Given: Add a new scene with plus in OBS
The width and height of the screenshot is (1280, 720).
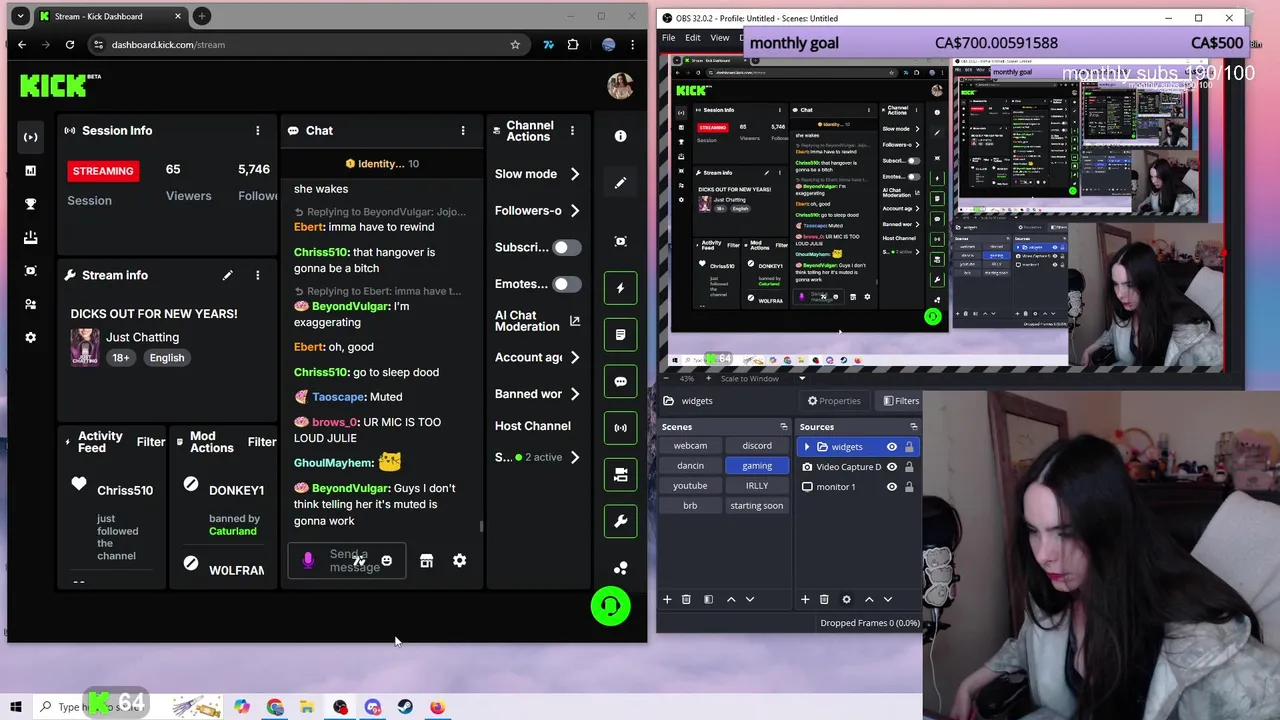Looking at the screenshot, I should click(x=667, y=599).
